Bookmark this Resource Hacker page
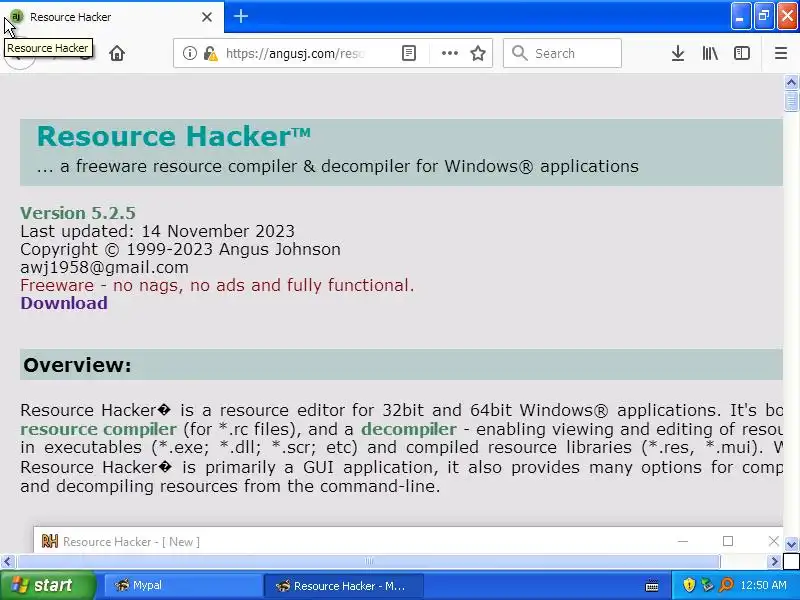The height and width of the screenshot is (600, 800). 478,53
